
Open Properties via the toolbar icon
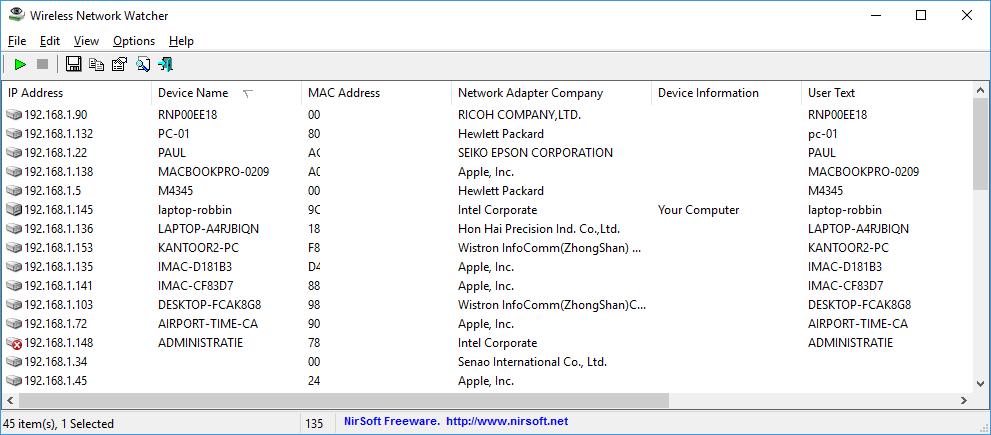click(119, 65)
